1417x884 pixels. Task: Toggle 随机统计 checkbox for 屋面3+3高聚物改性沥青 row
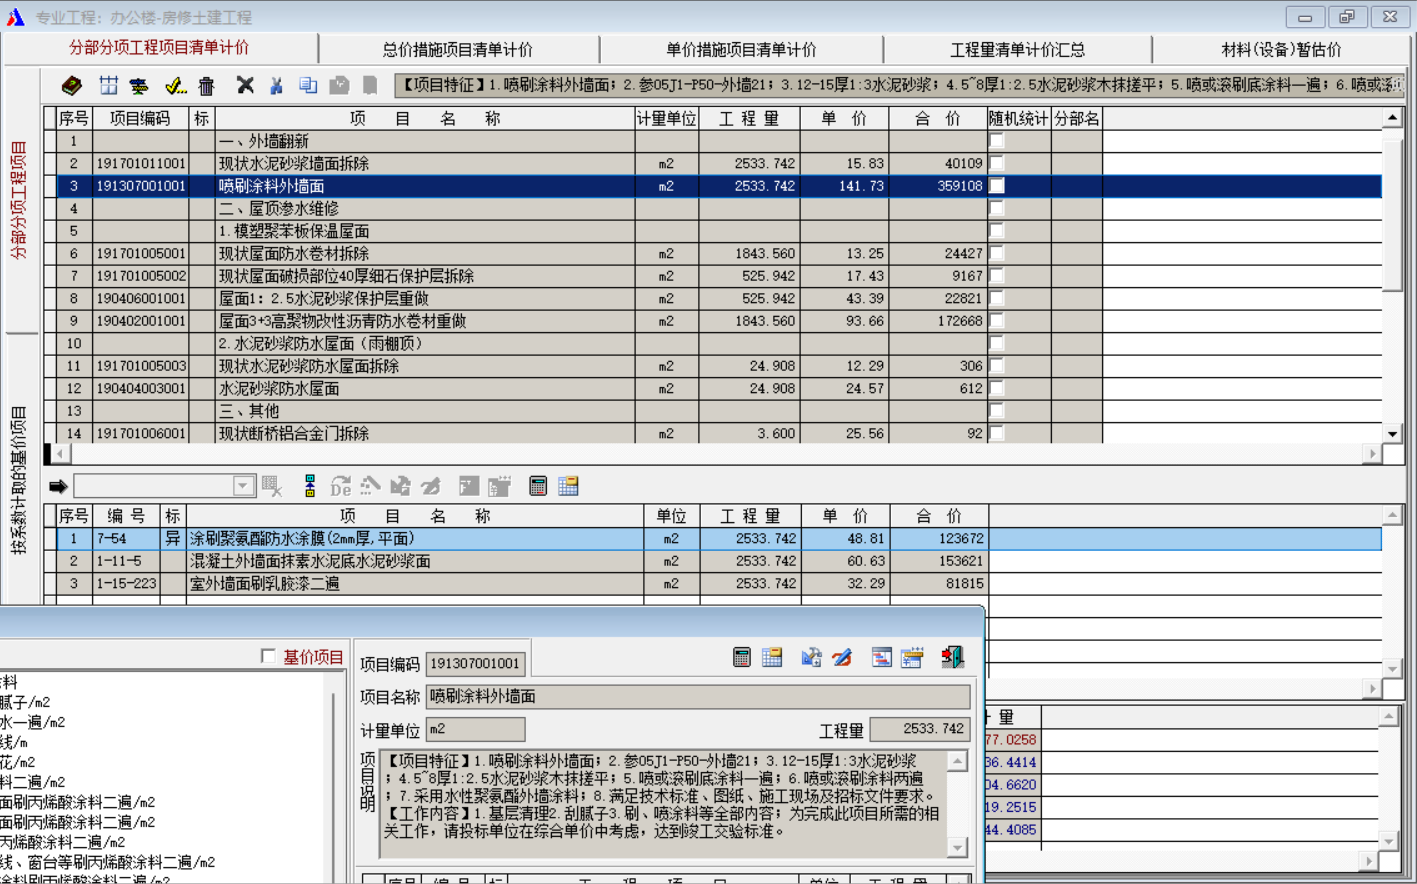tap(997, 321)
